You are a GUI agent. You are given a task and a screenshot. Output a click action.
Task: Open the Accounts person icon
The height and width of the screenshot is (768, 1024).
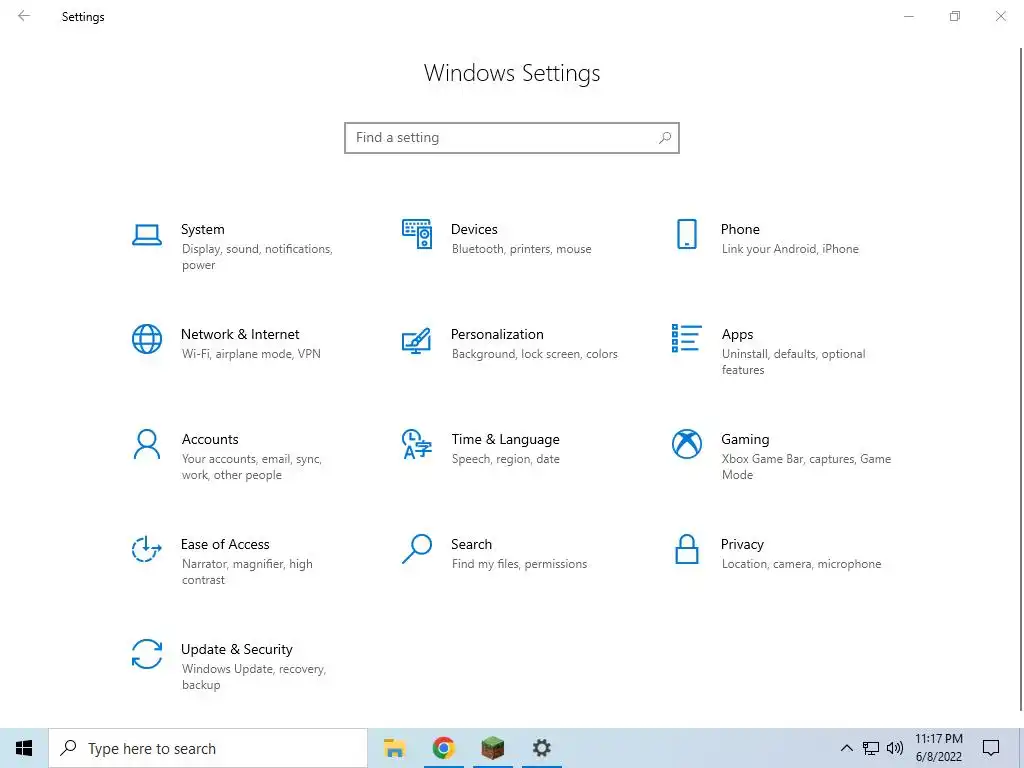[x=147, y=444]
